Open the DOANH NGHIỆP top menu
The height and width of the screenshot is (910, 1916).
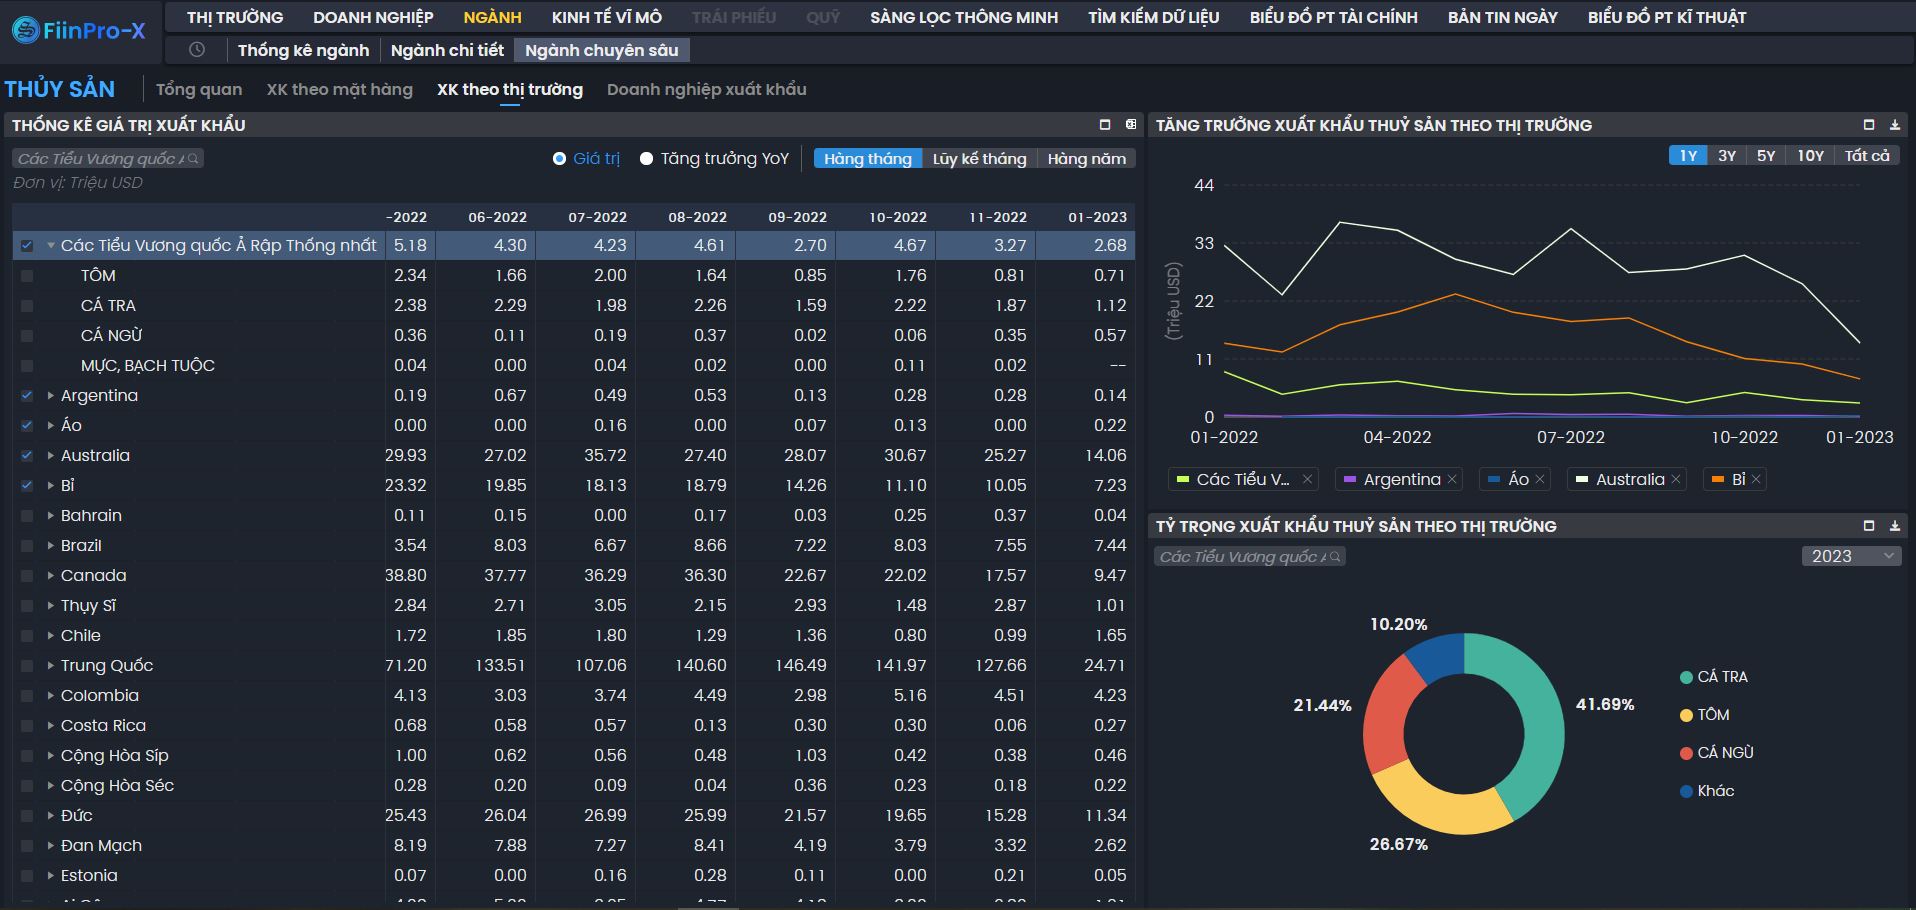(x=373, y=17)
